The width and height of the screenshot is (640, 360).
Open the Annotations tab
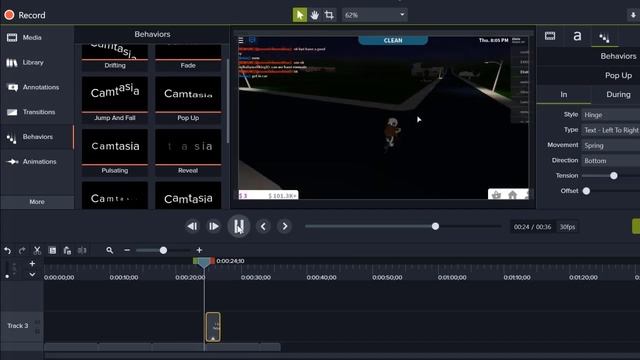coord(37,87)
